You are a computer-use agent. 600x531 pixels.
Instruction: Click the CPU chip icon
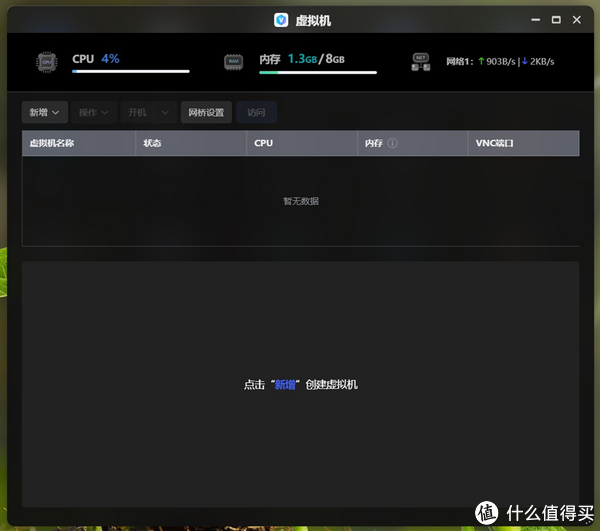pos(47,62)
